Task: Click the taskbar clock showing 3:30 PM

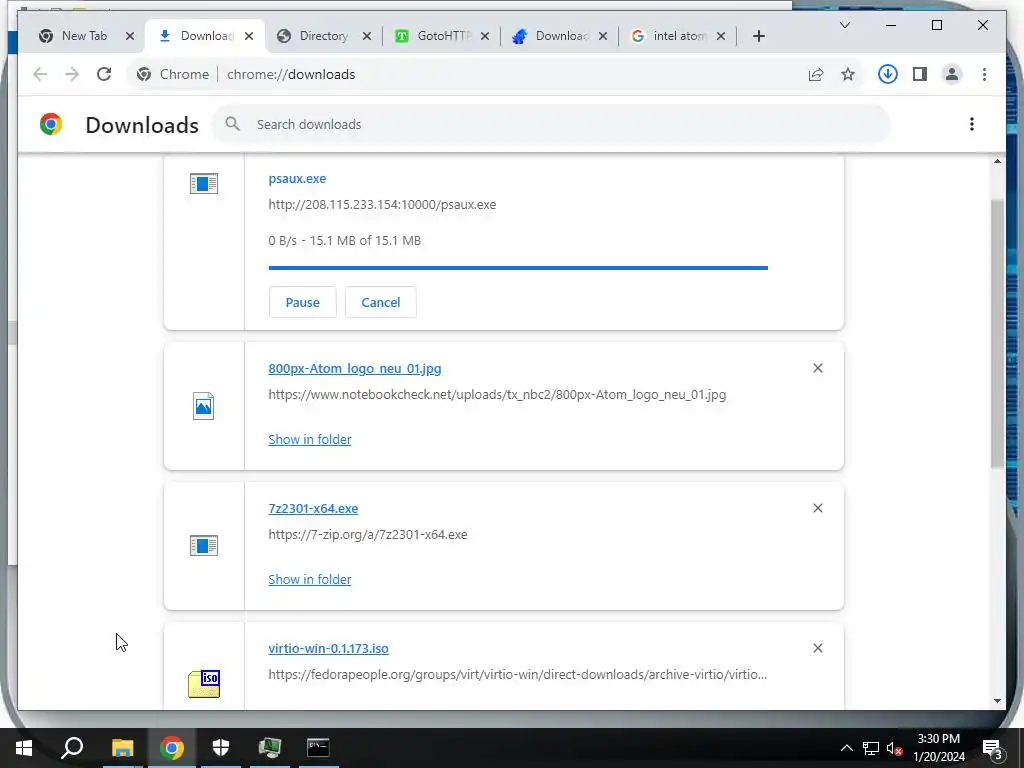Action: 938,748
